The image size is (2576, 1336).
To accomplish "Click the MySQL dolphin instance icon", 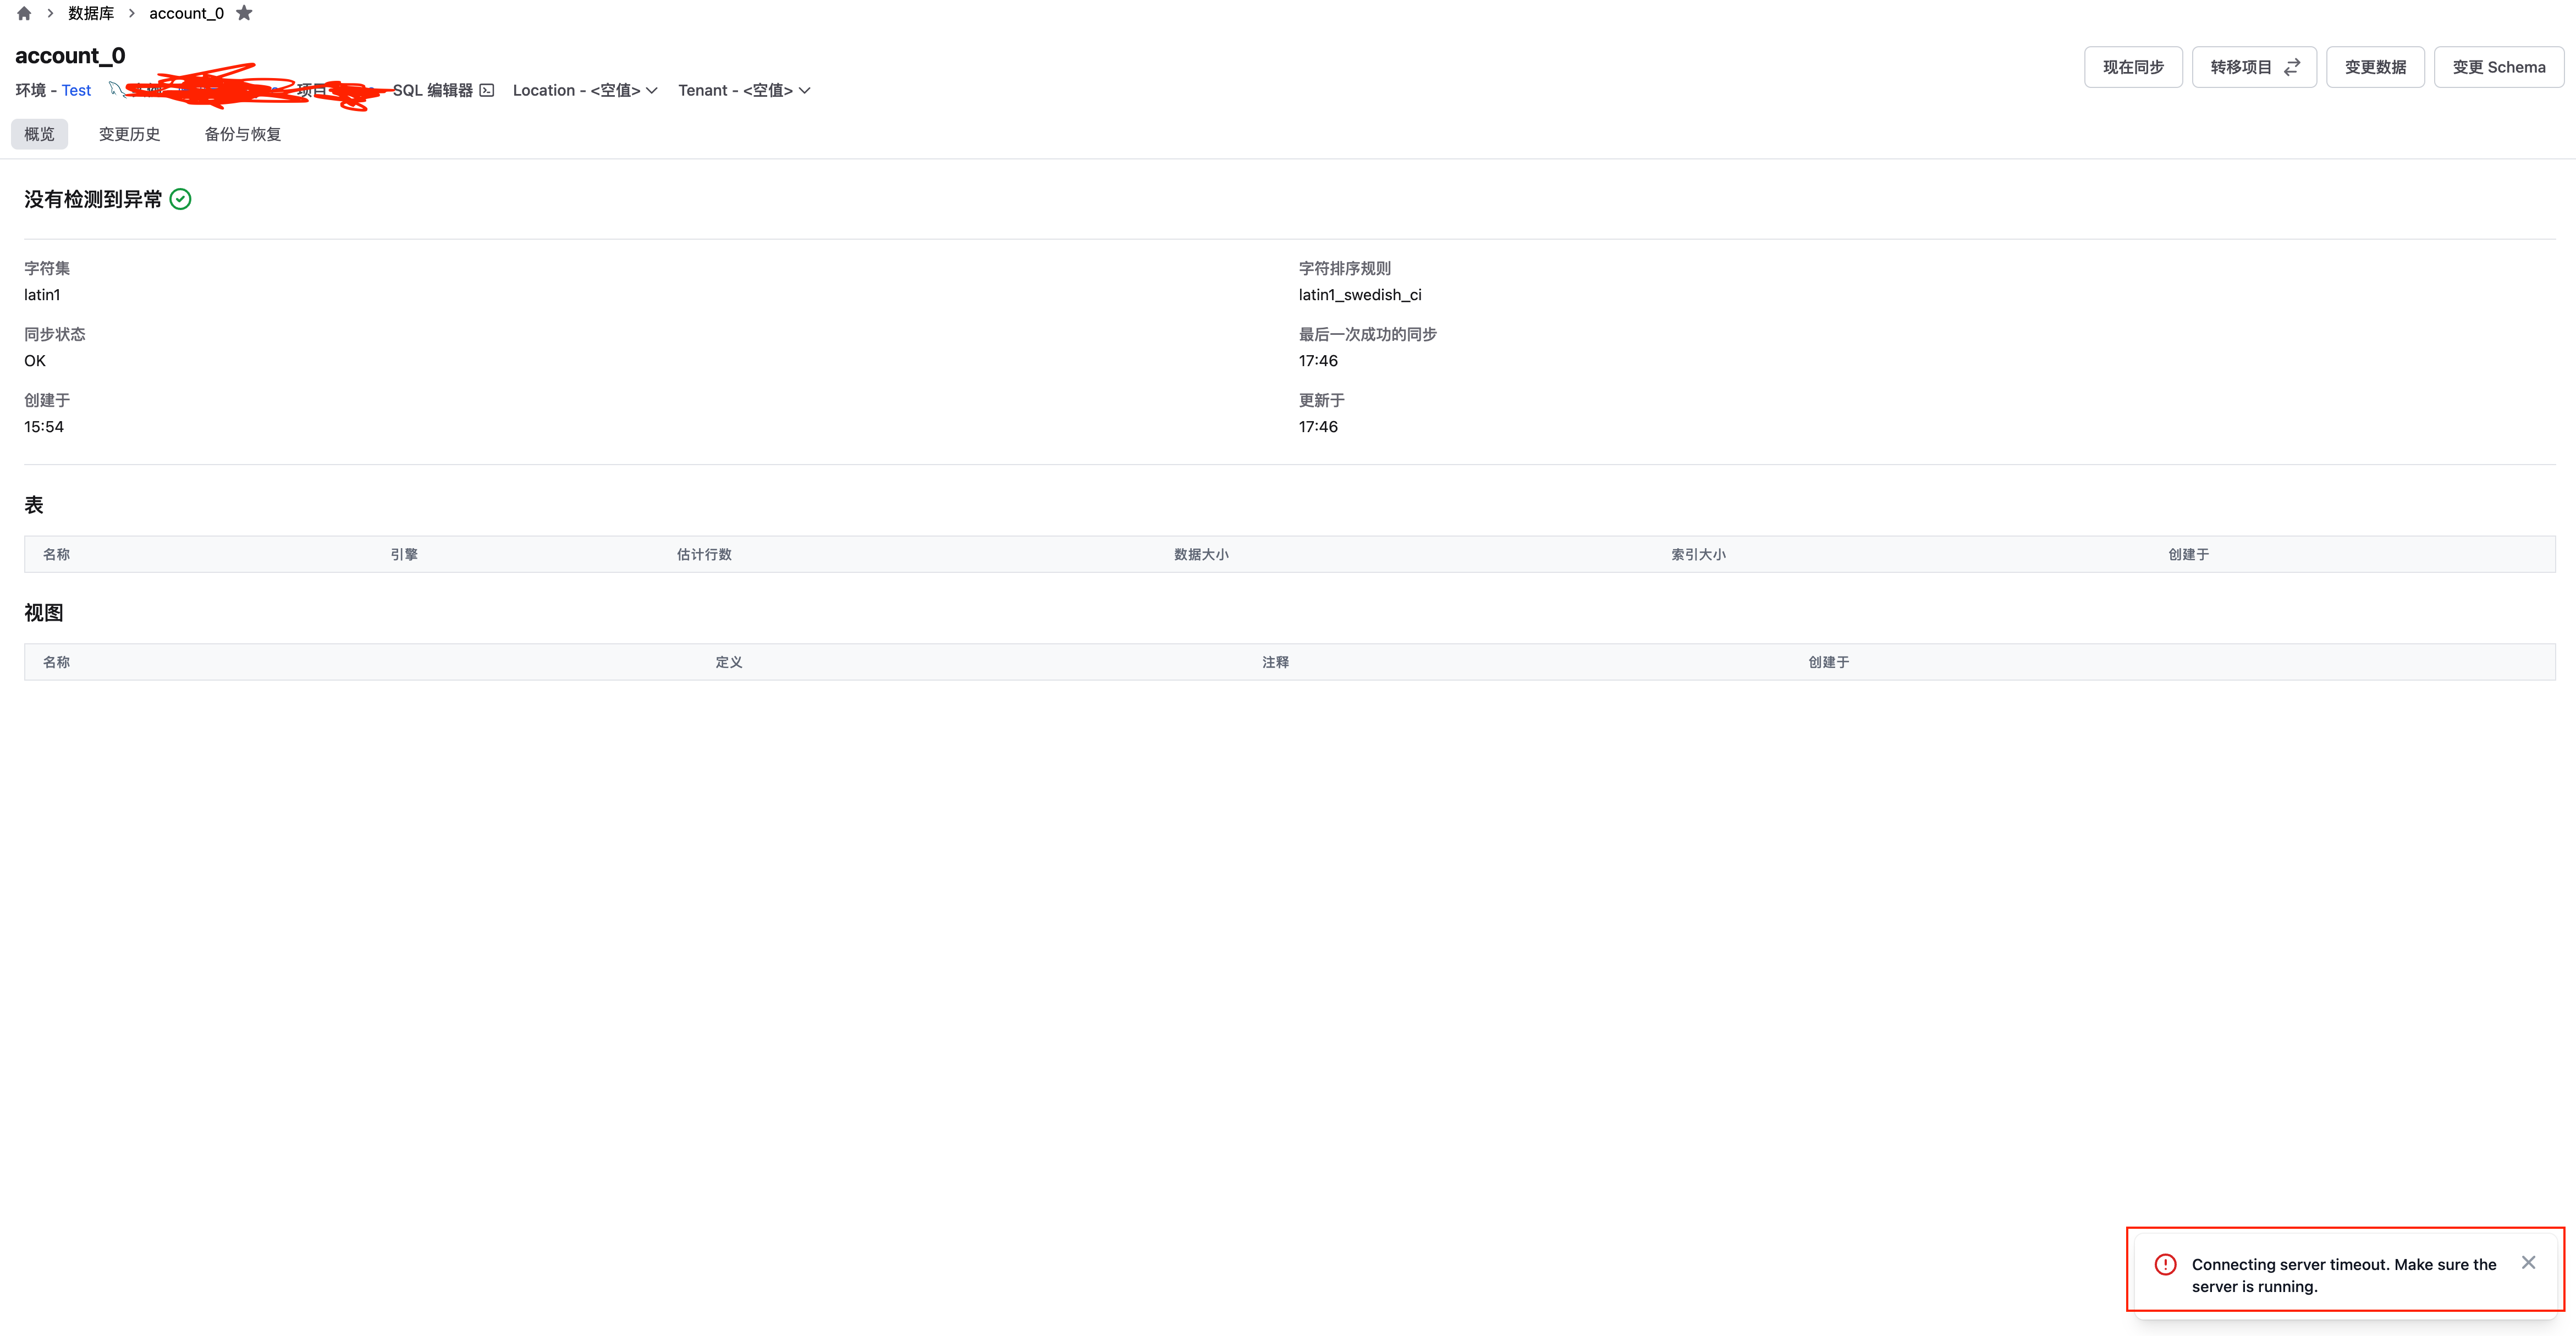I will coord(116,89).
